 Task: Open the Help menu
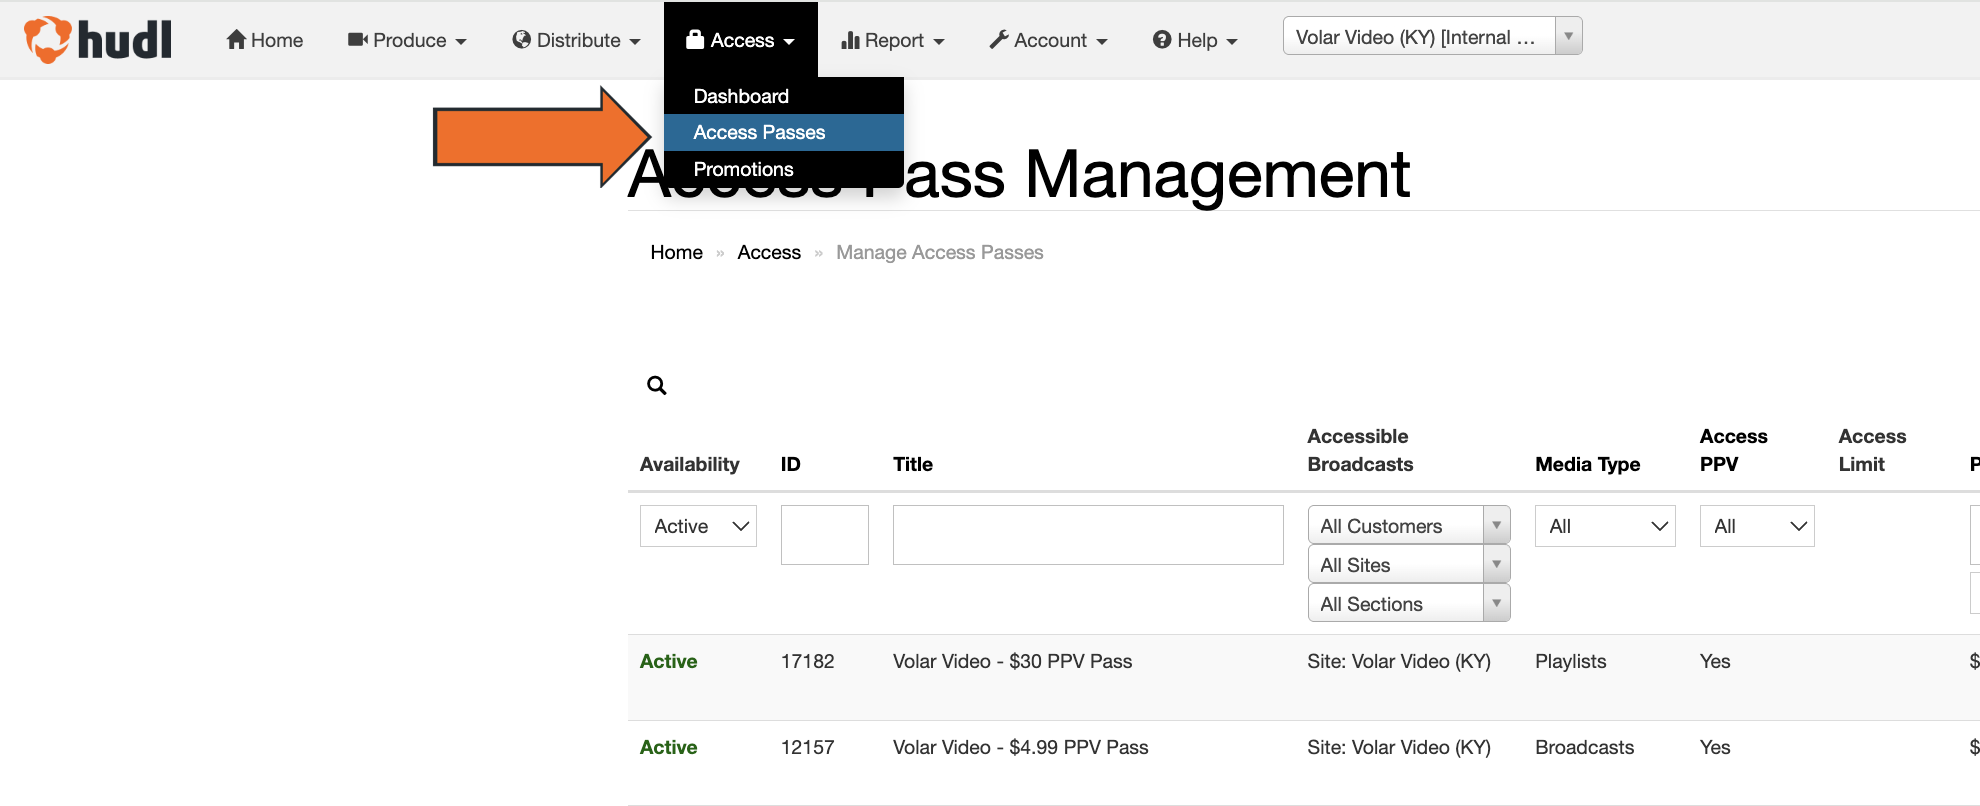1195,40
